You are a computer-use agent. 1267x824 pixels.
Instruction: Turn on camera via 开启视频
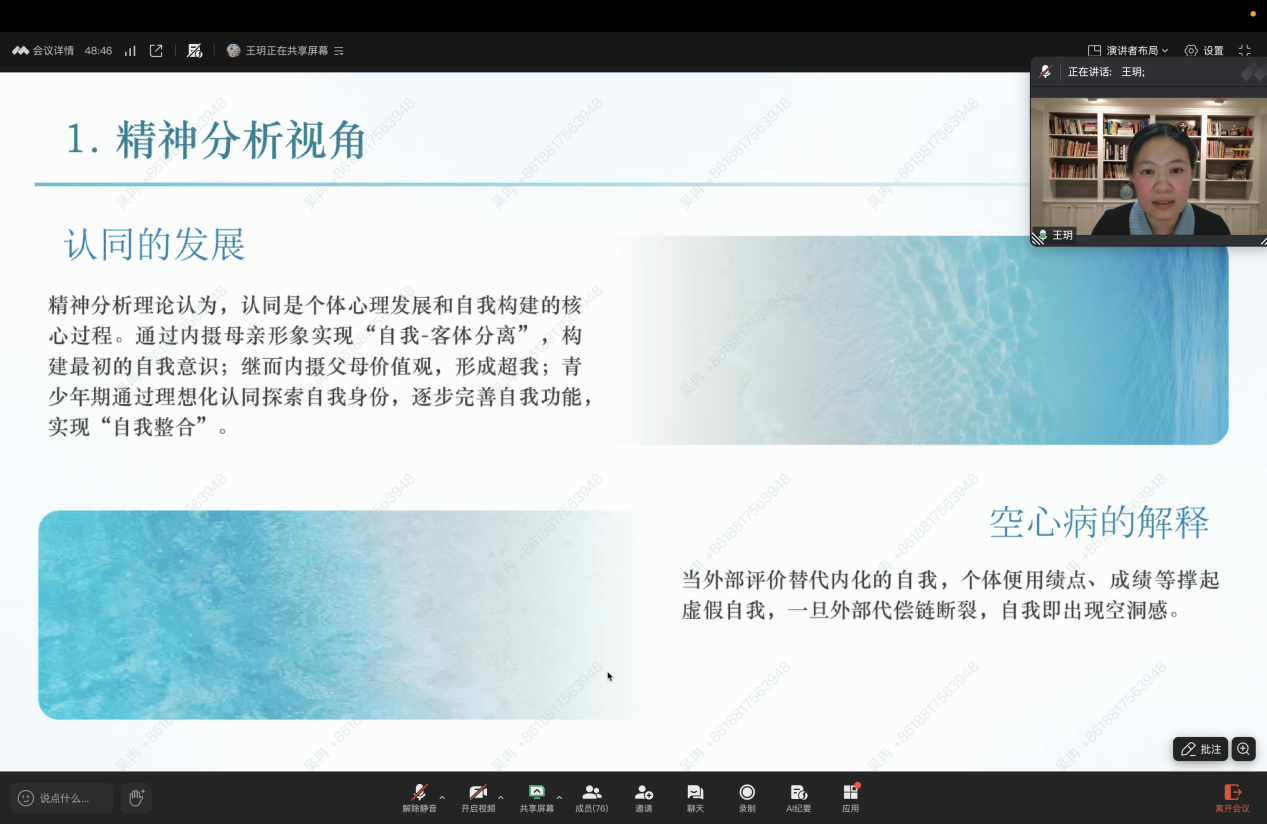coord(478,797)
